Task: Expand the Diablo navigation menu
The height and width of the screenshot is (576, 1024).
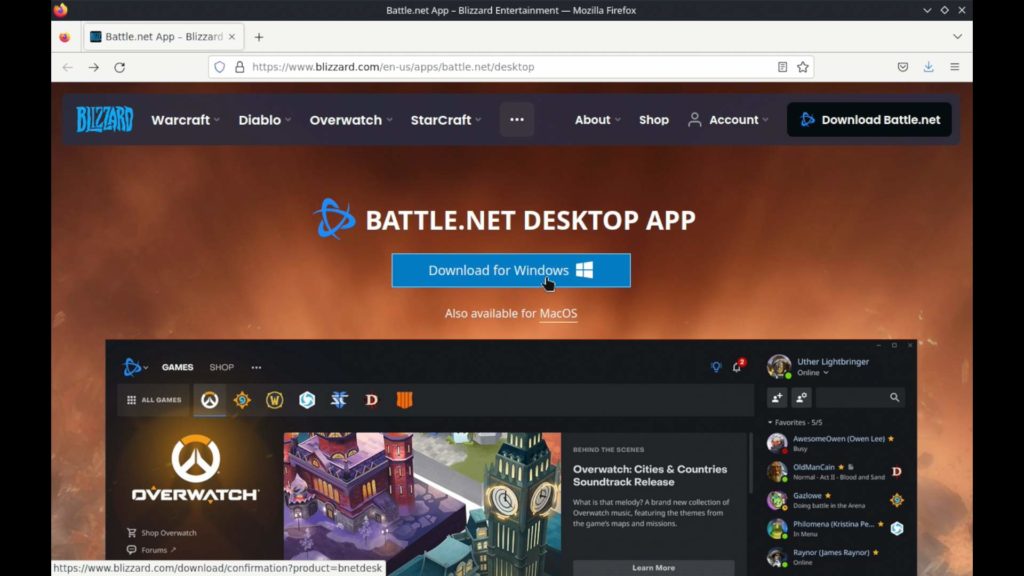Action: click(x=264, y=120)
